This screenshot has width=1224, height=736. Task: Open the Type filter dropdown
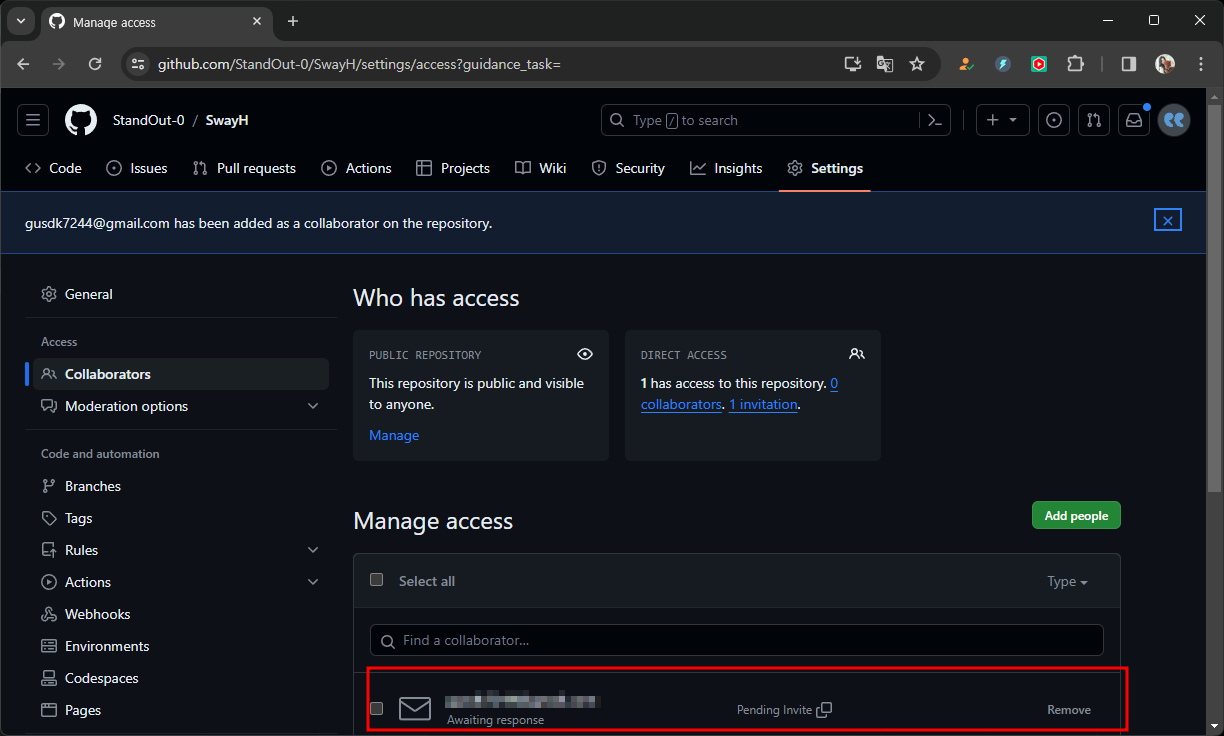coord(1067,581)
